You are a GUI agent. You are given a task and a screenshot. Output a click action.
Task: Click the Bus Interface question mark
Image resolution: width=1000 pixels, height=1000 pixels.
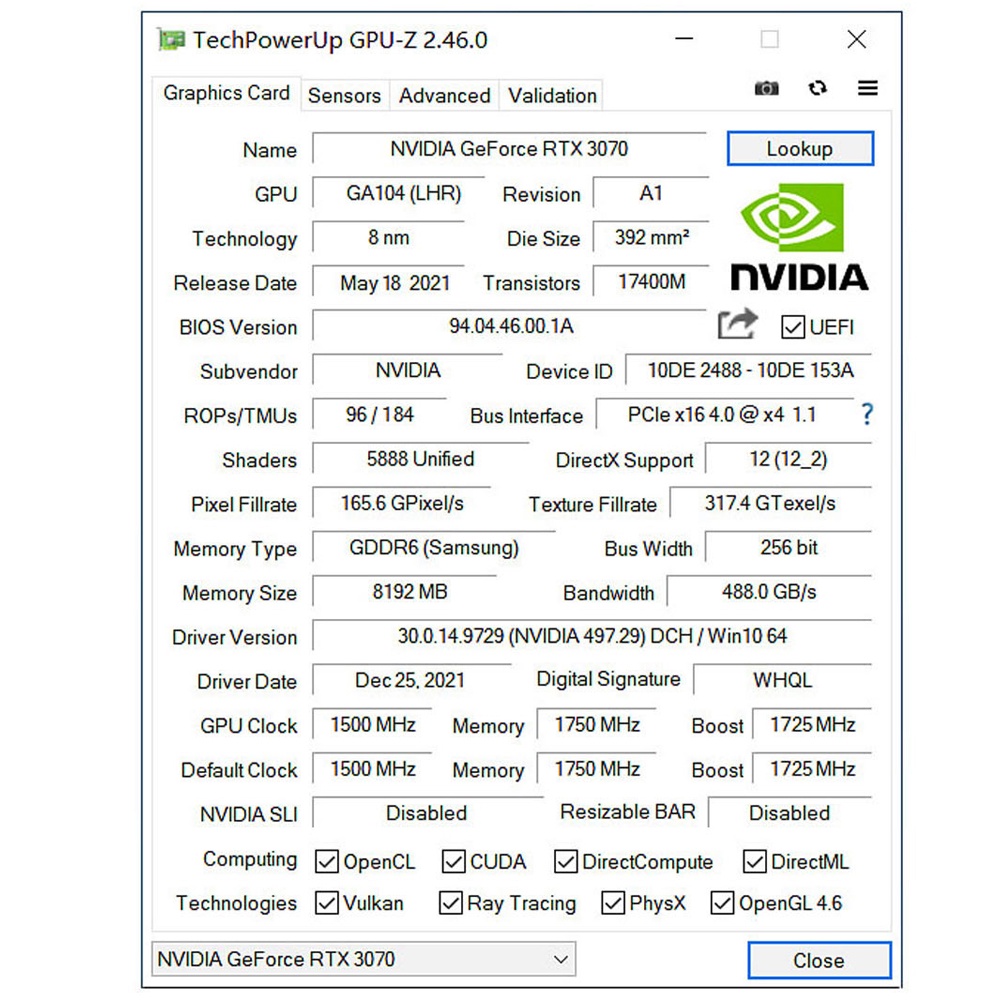(866, 414)
